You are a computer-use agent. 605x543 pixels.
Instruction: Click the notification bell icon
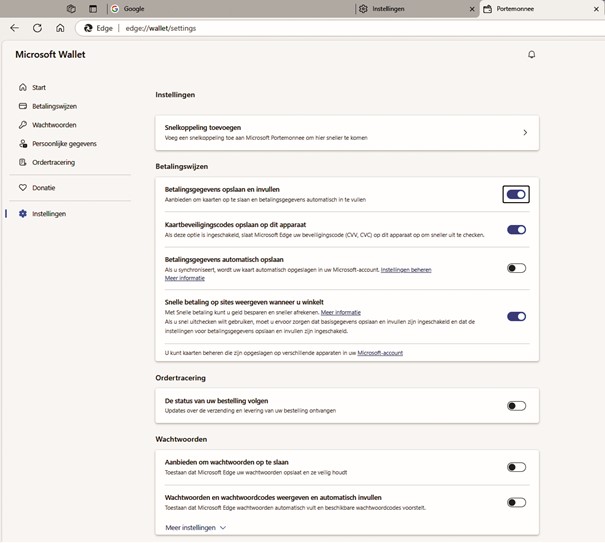click(532, 54)
